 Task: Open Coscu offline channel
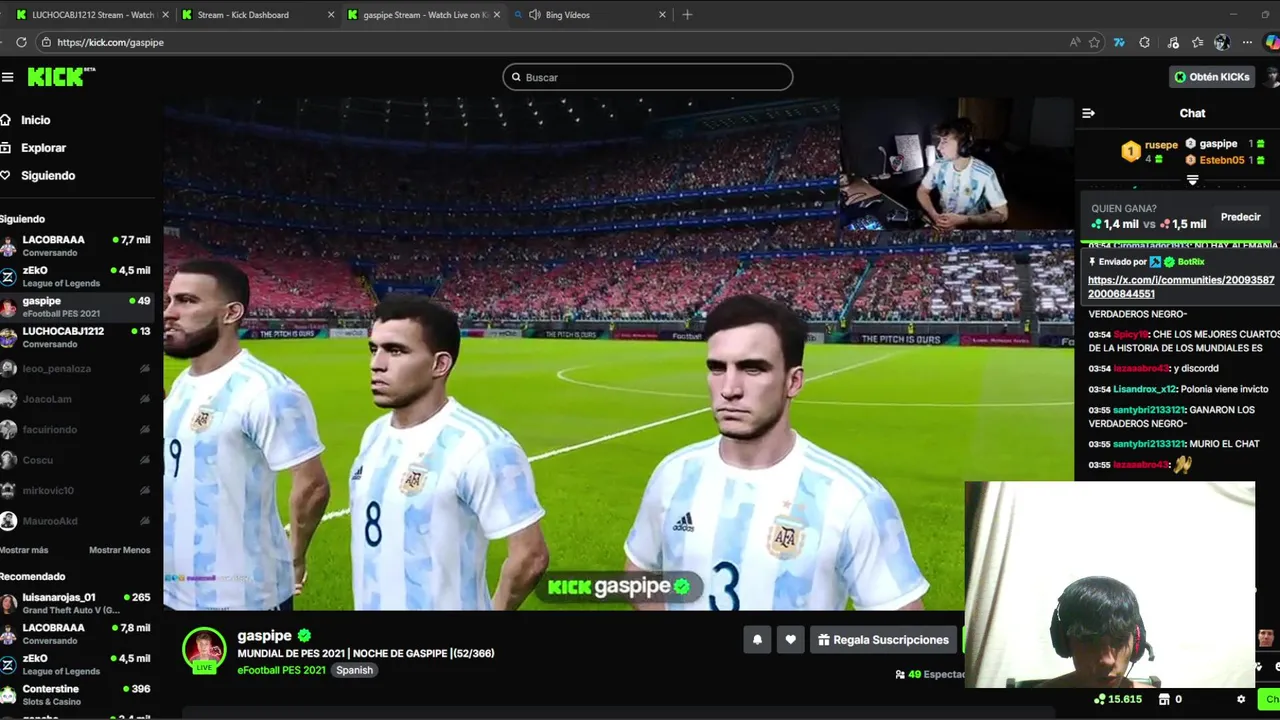click(77, 460)
